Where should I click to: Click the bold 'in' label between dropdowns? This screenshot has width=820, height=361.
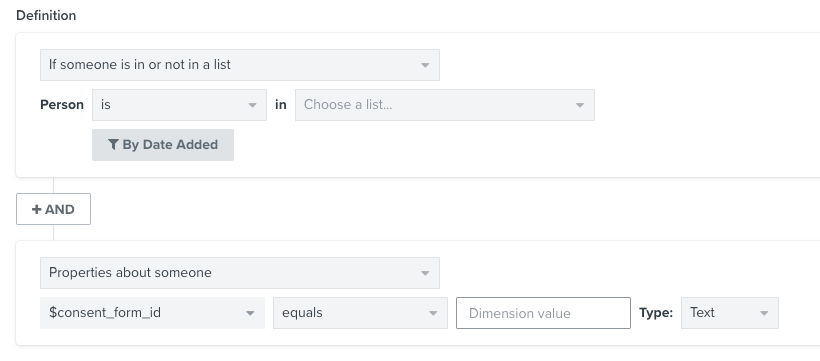(x=281, y=105)
